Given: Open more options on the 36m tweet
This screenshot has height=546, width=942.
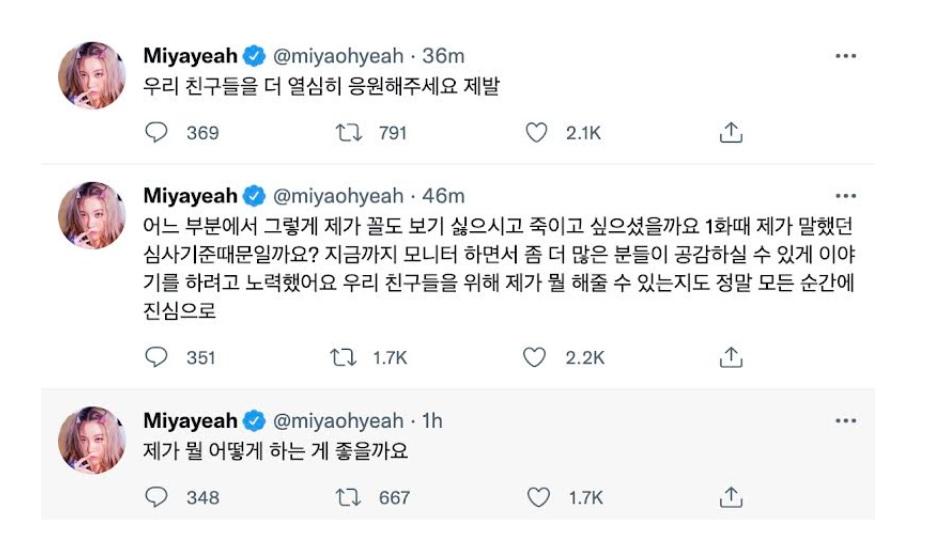Looking at the screenshot, I should click(x=845, y=56).
